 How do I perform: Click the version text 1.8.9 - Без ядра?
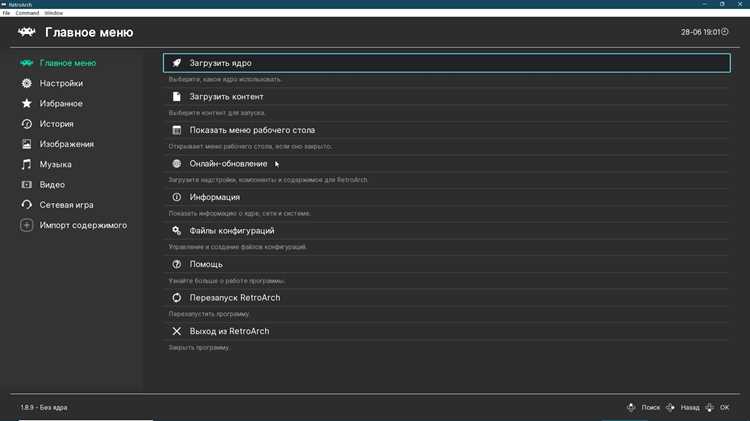pos(44,407)
